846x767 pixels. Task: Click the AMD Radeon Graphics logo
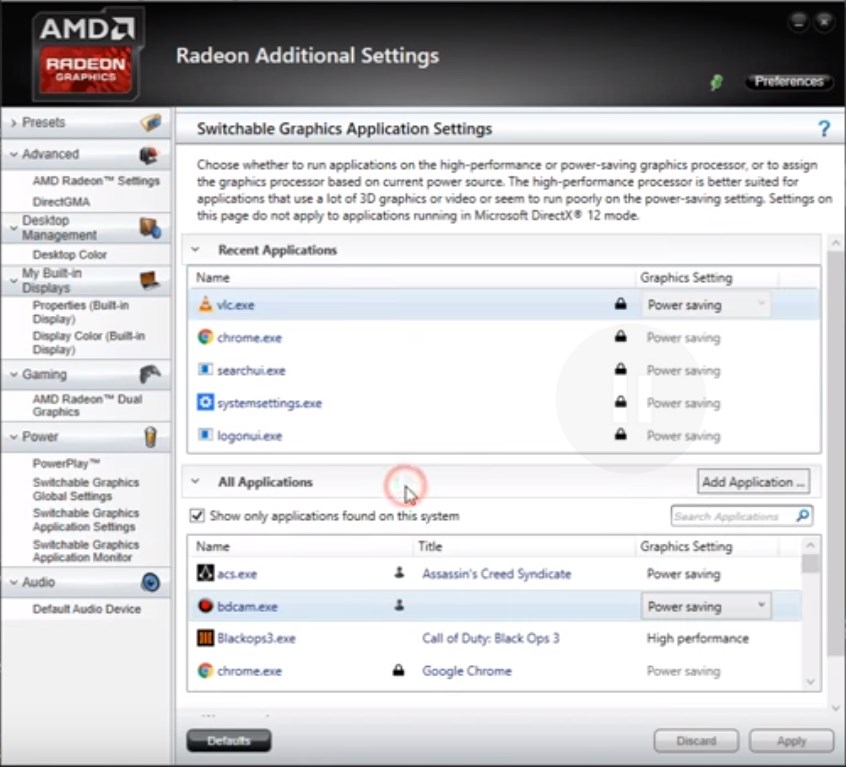click(87, 54)
